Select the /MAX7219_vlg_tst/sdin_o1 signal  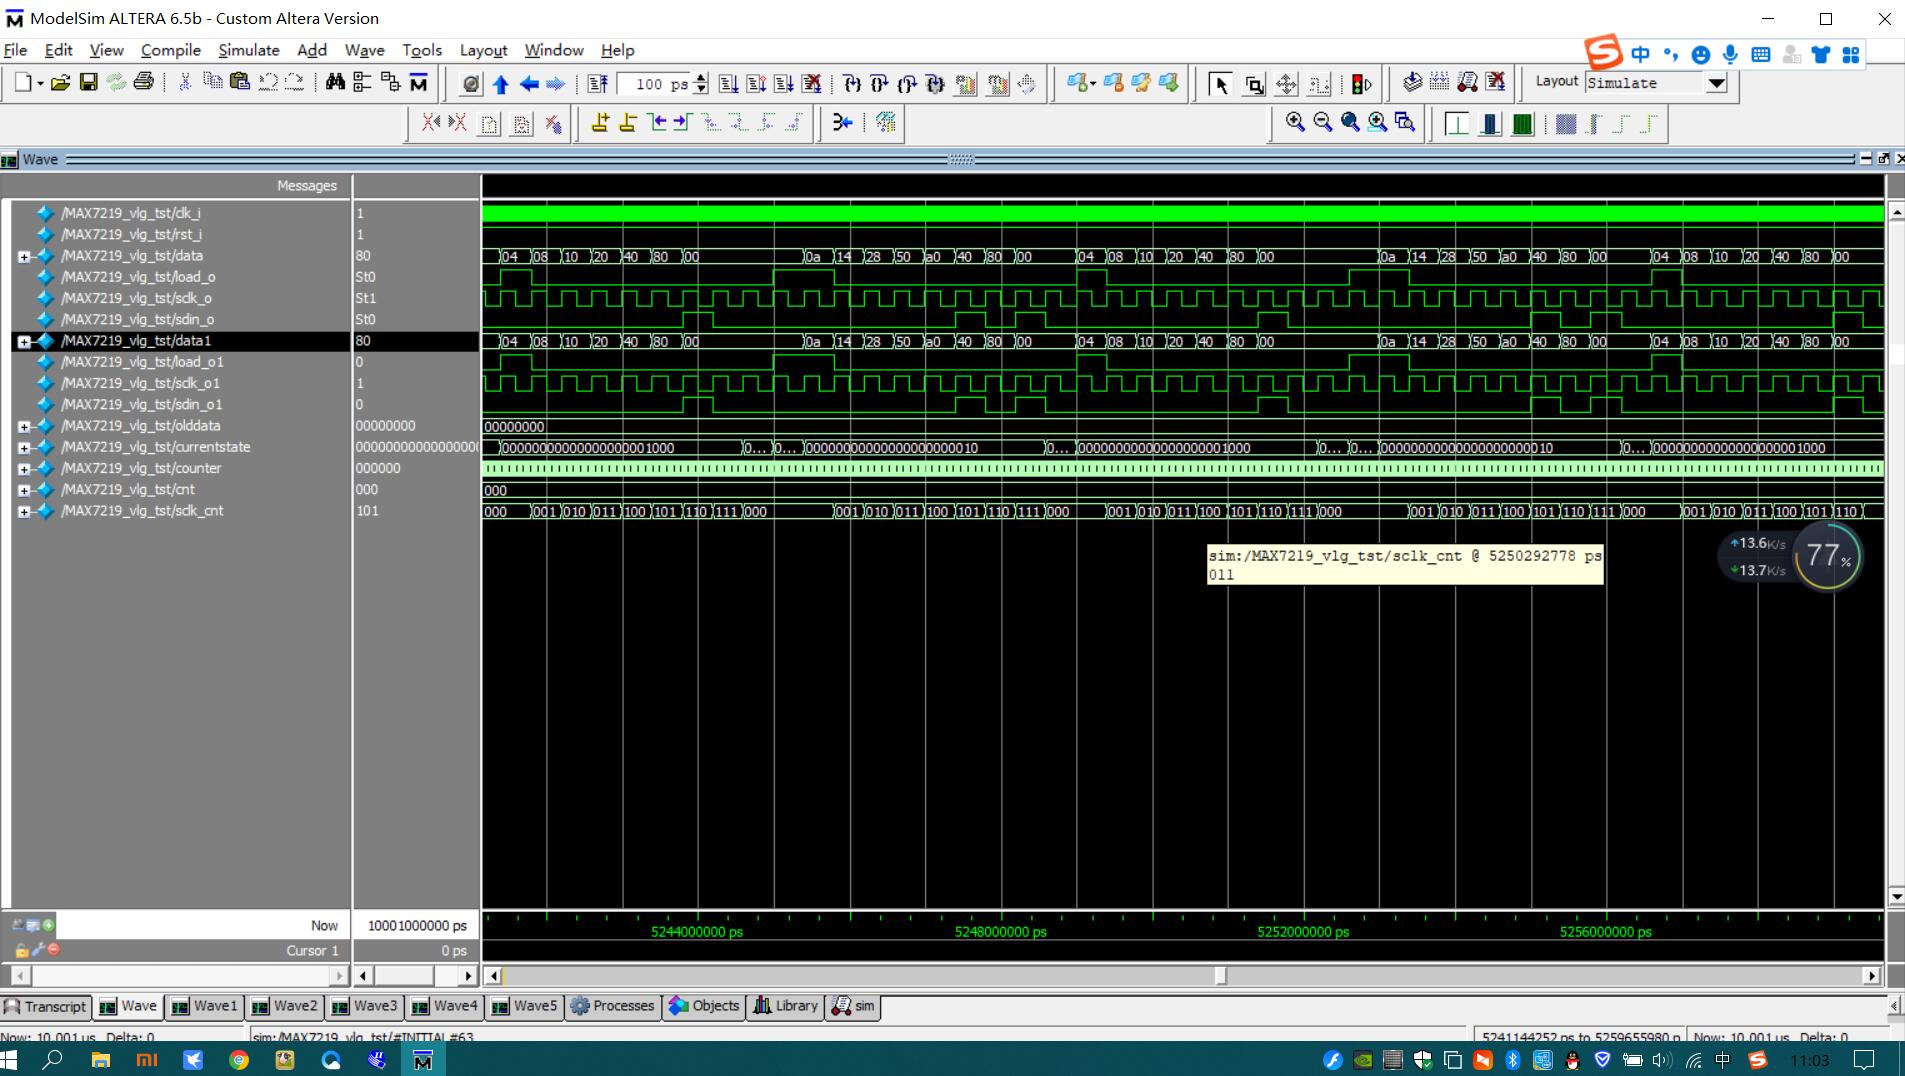click(142, 405)
